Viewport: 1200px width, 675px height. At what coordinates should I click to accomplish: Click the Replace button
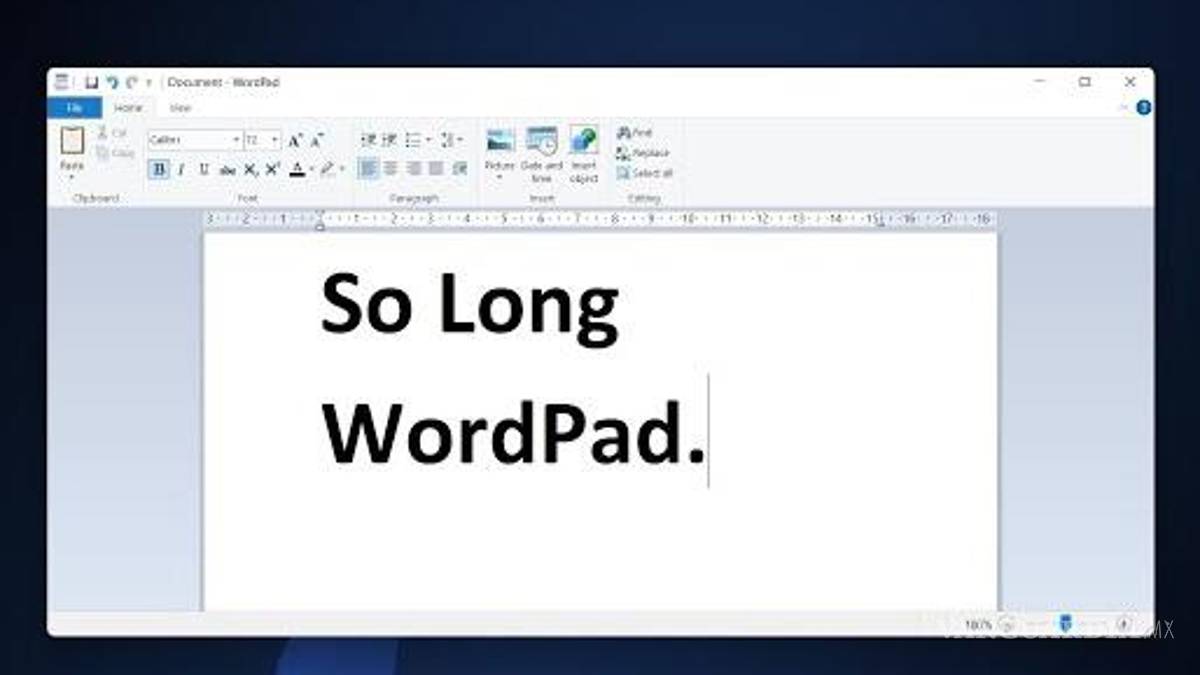point(643,153)
